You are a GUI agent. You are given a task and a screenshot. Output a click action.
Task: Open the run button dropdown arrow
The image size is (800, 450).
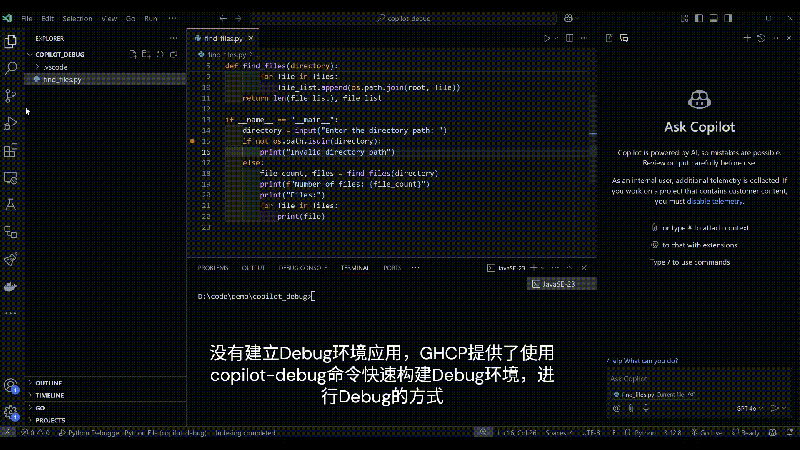[x=556, y=38]
